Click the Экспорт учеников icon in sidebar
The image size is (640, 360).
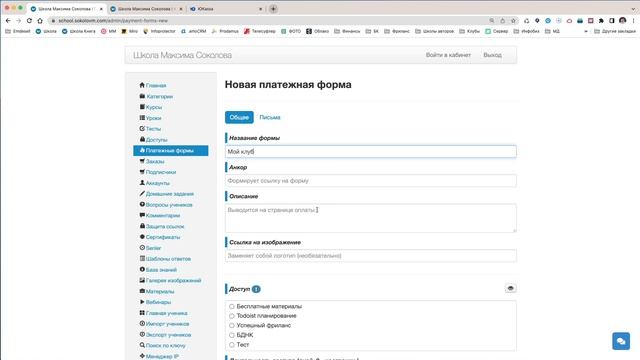tap(142, 334)
